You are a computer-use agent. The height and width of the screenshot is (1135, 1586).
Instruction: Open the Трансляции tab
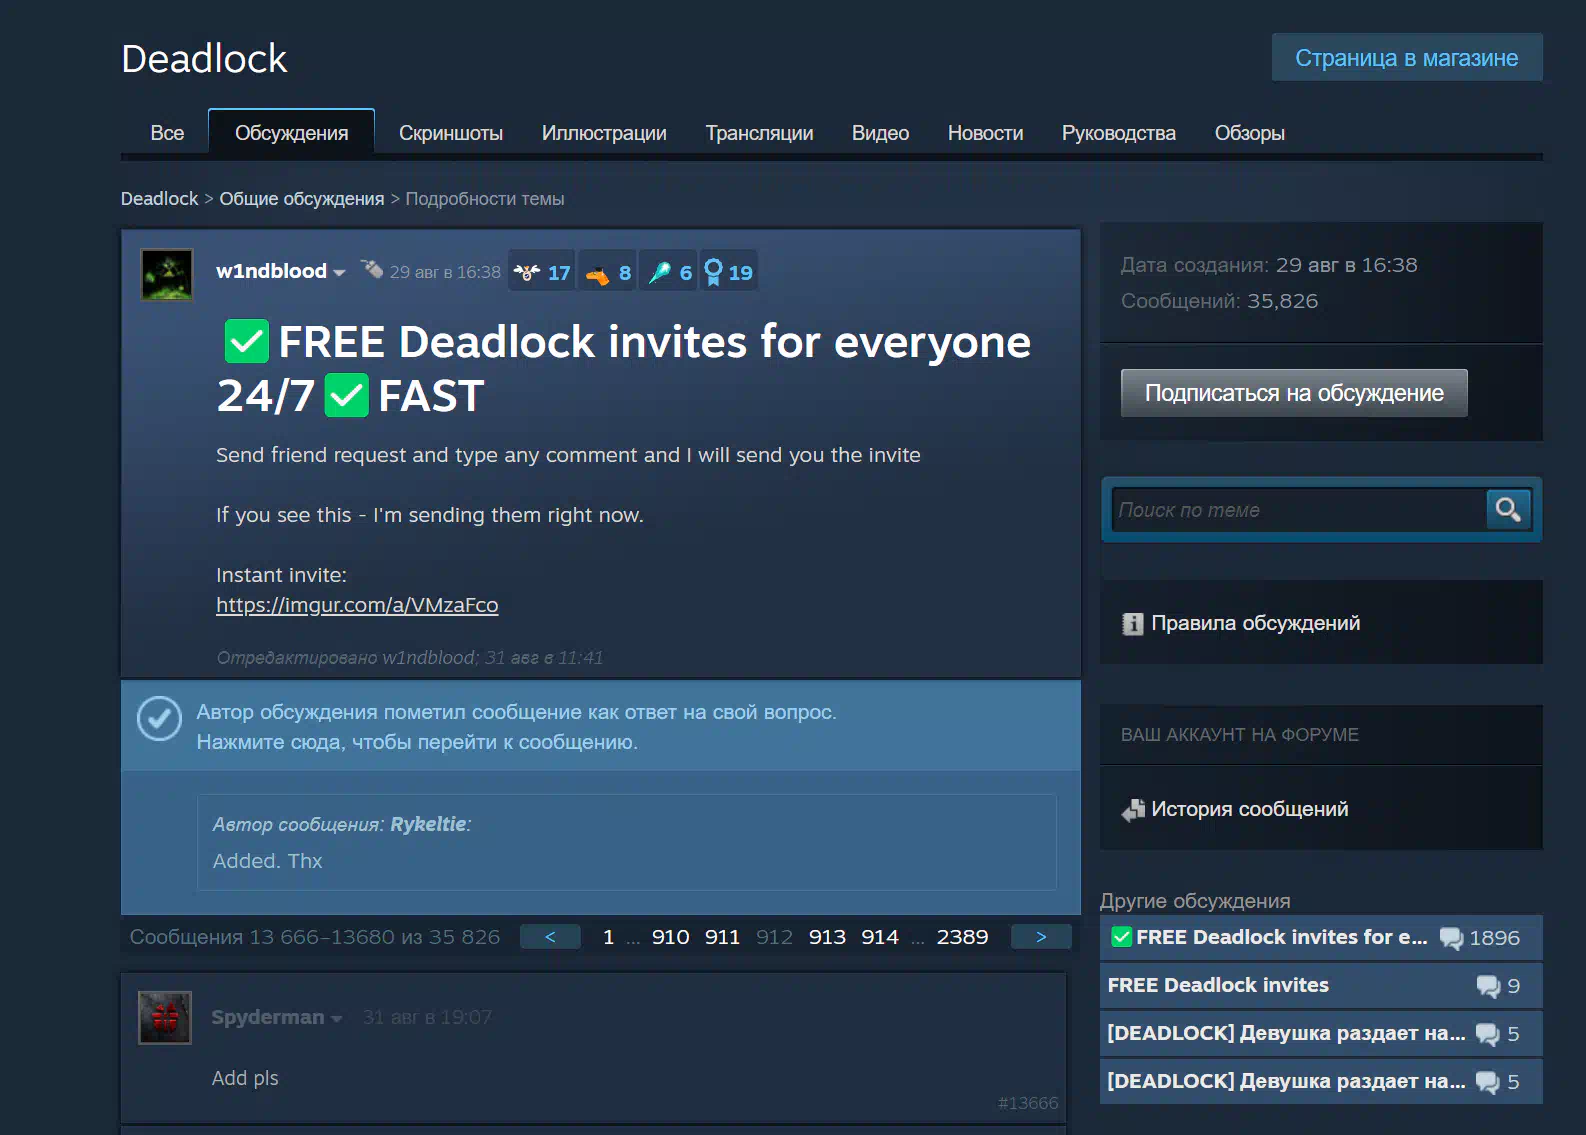click(x=759, y=133)
